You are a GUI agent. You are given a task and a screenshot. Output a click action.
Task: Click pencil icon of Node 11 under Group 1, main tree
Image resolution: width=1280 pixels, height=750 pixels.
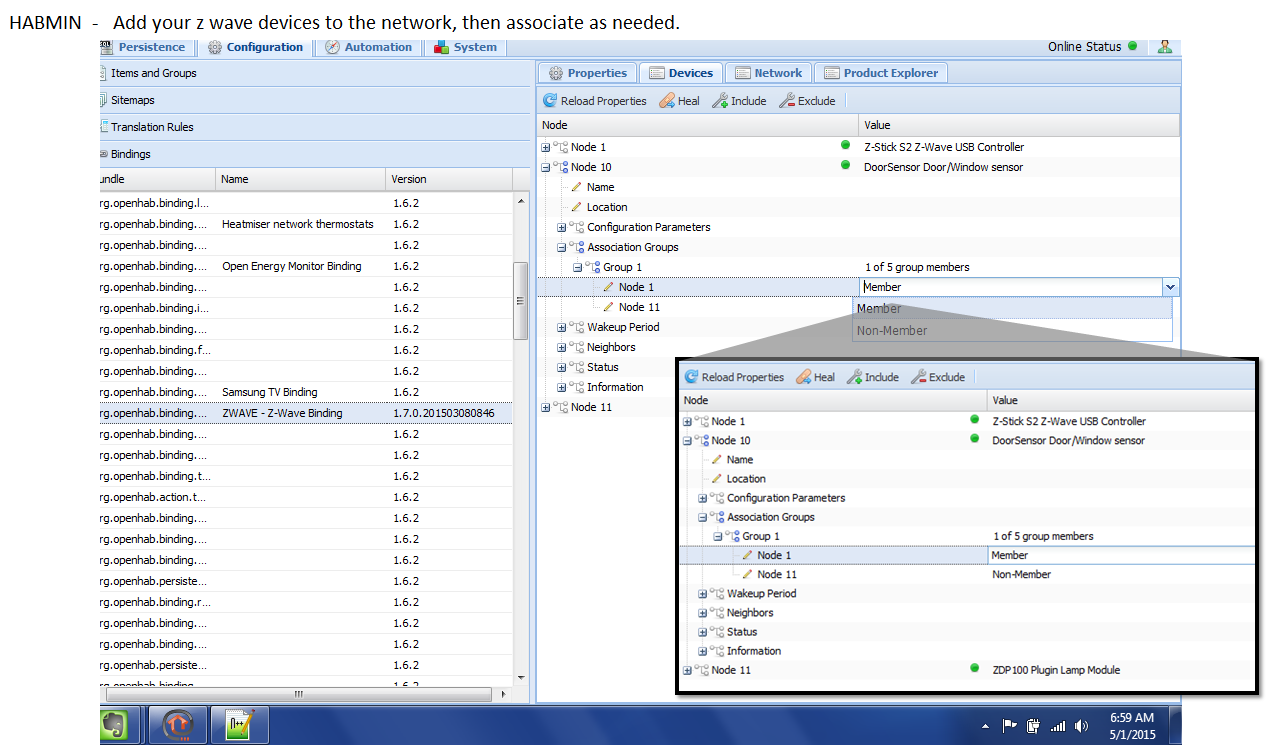(x=608, y=307)
